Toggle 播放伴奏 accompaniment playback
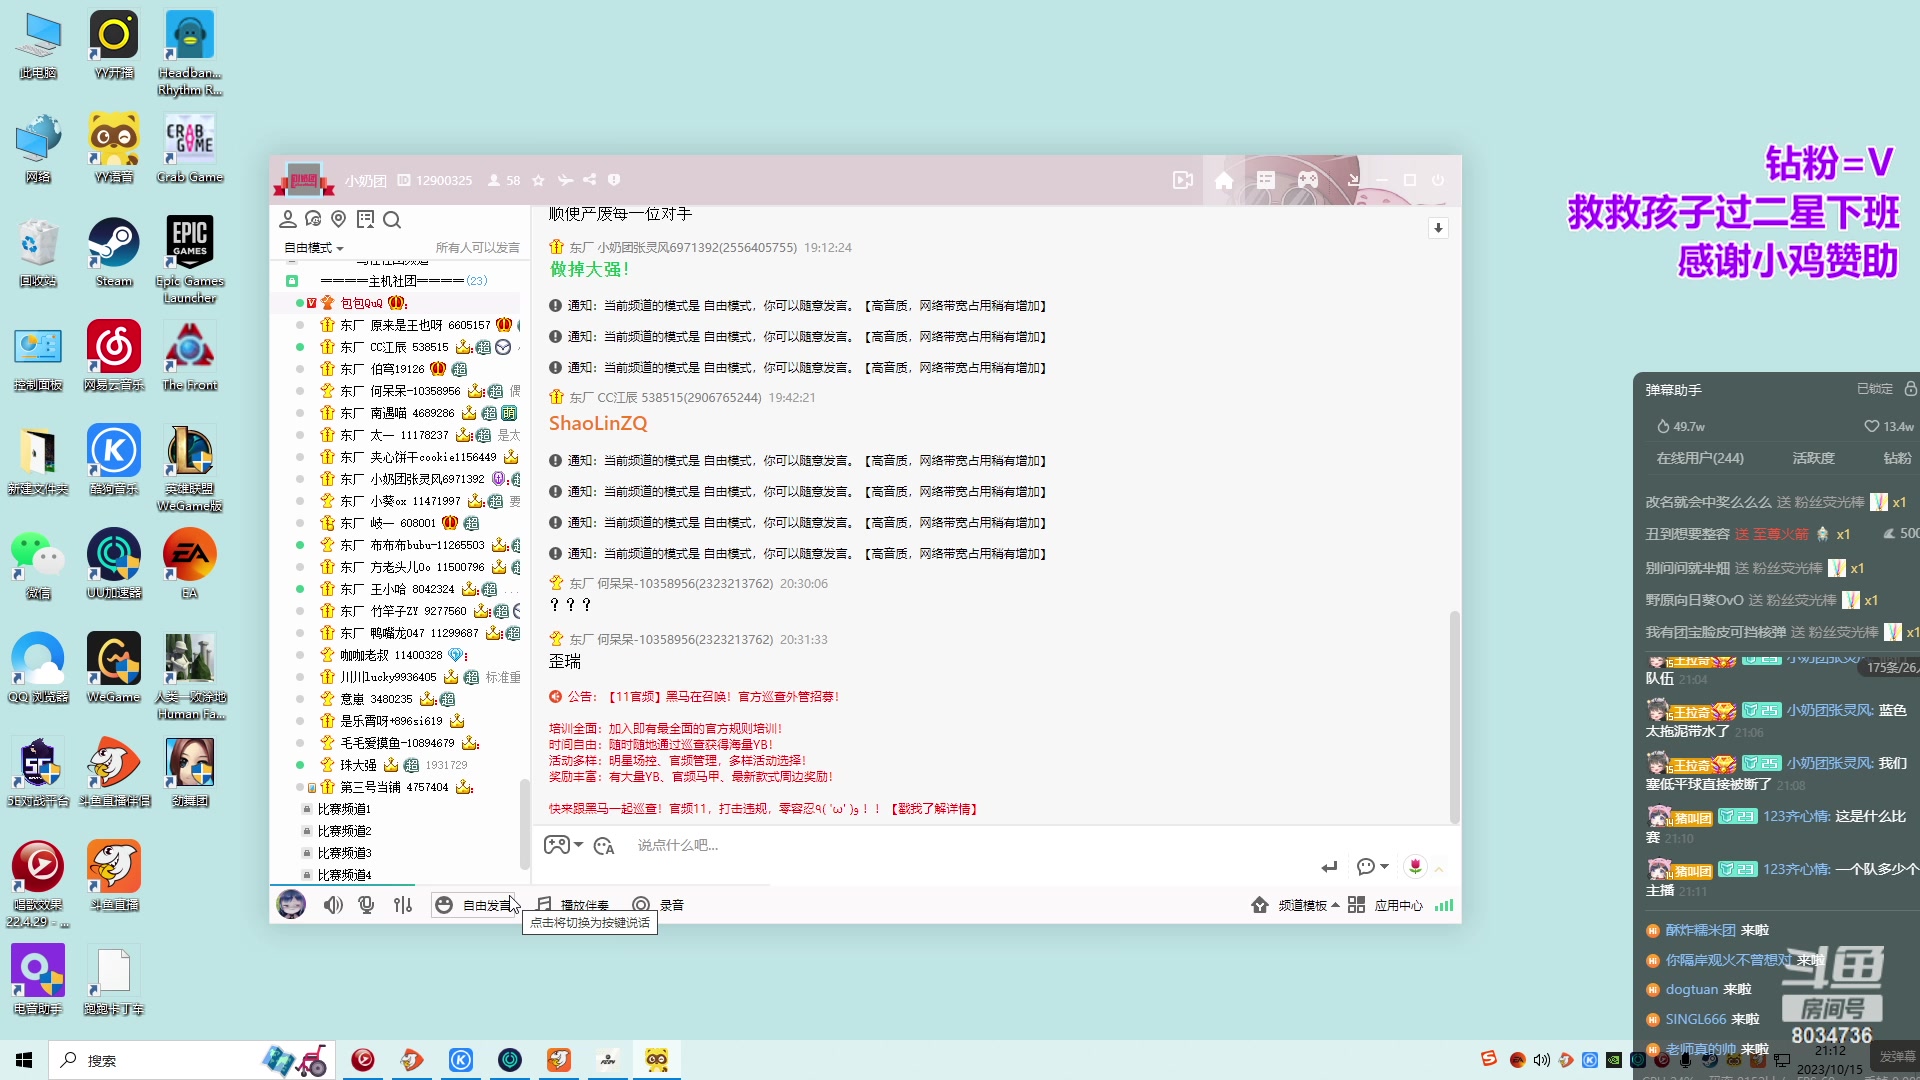 573,905
